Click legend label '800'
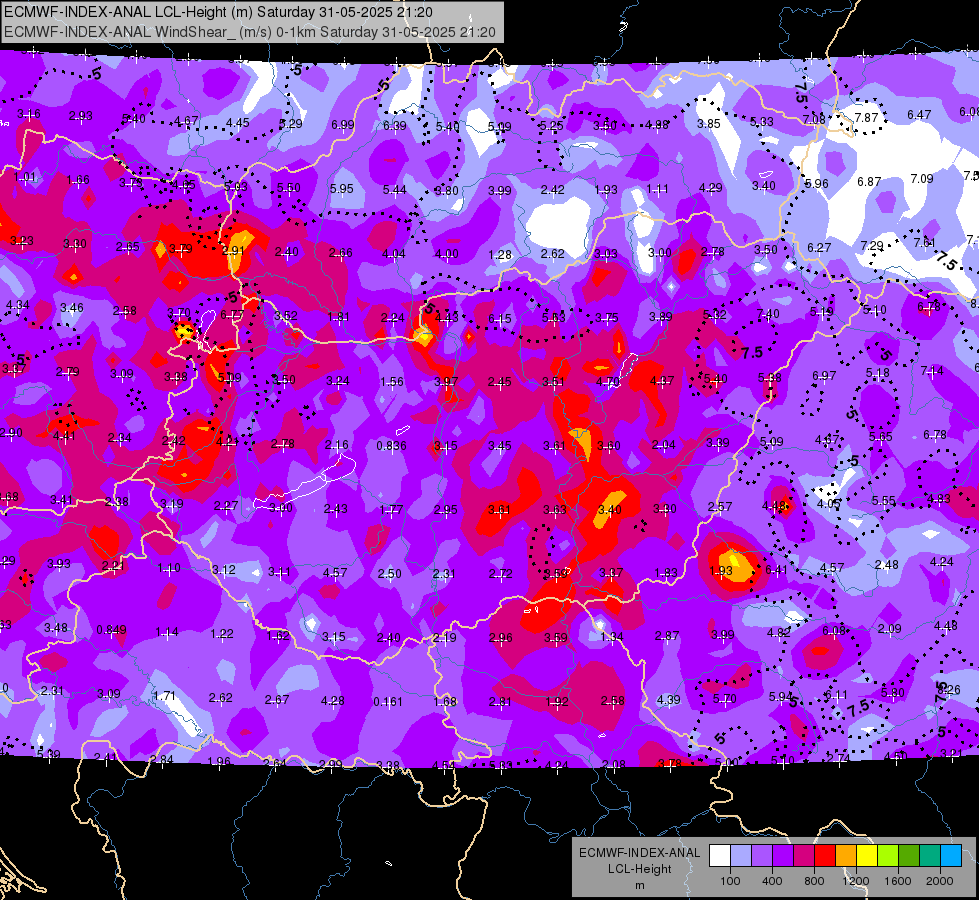 pos(814,881)
